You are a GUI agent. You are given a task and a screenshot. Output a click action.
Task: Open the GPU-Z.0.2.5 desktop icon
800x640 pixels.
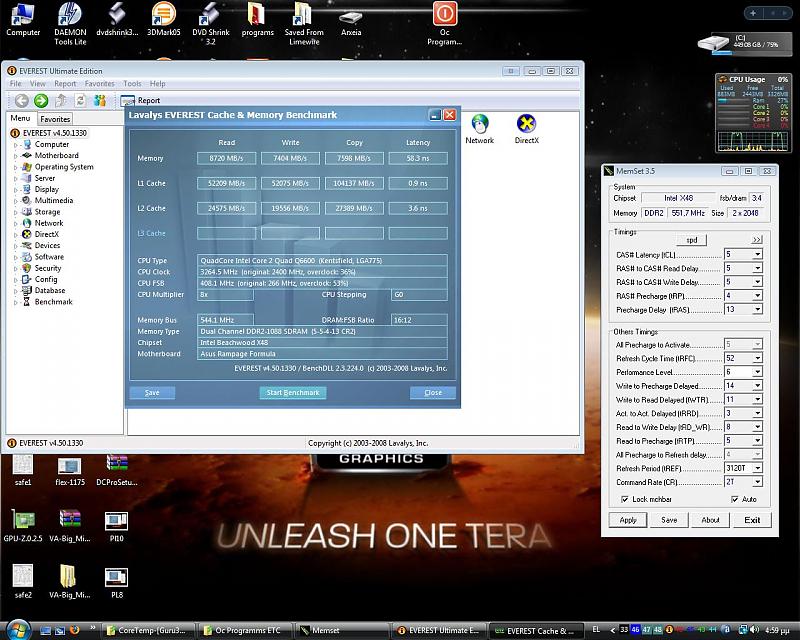[23, 526]
